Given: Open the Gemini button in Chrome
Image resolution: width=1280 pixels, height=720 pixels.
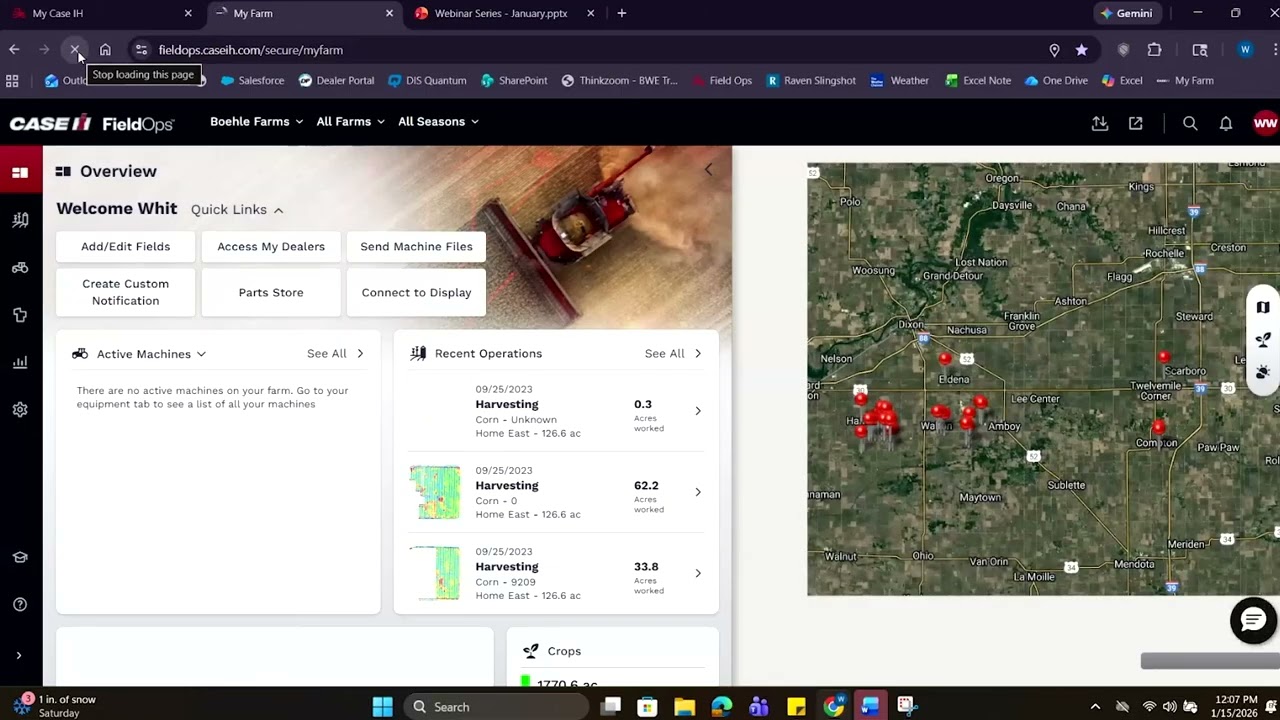Looking at the screenshot, I should (1126, 14).
